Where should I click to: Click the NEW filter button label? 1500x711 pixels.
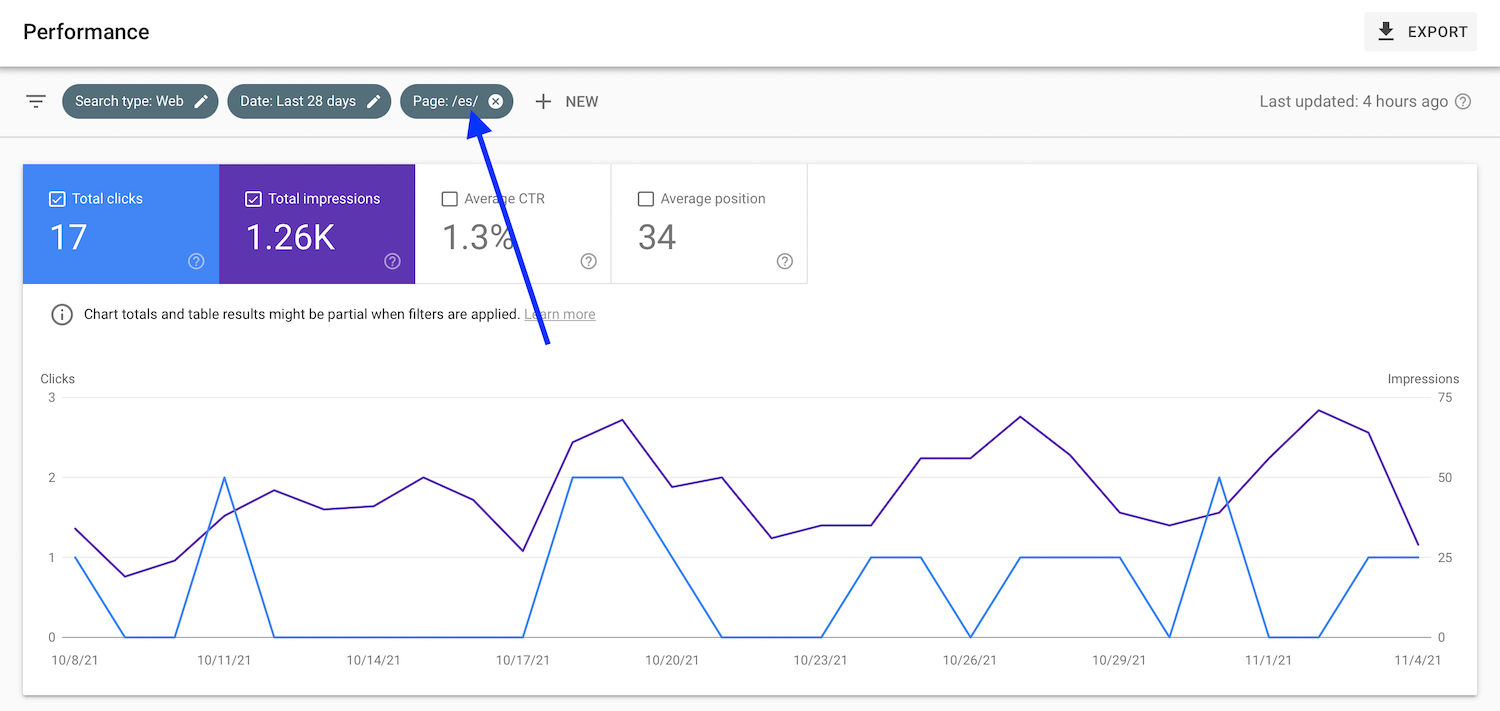(582, 101)
